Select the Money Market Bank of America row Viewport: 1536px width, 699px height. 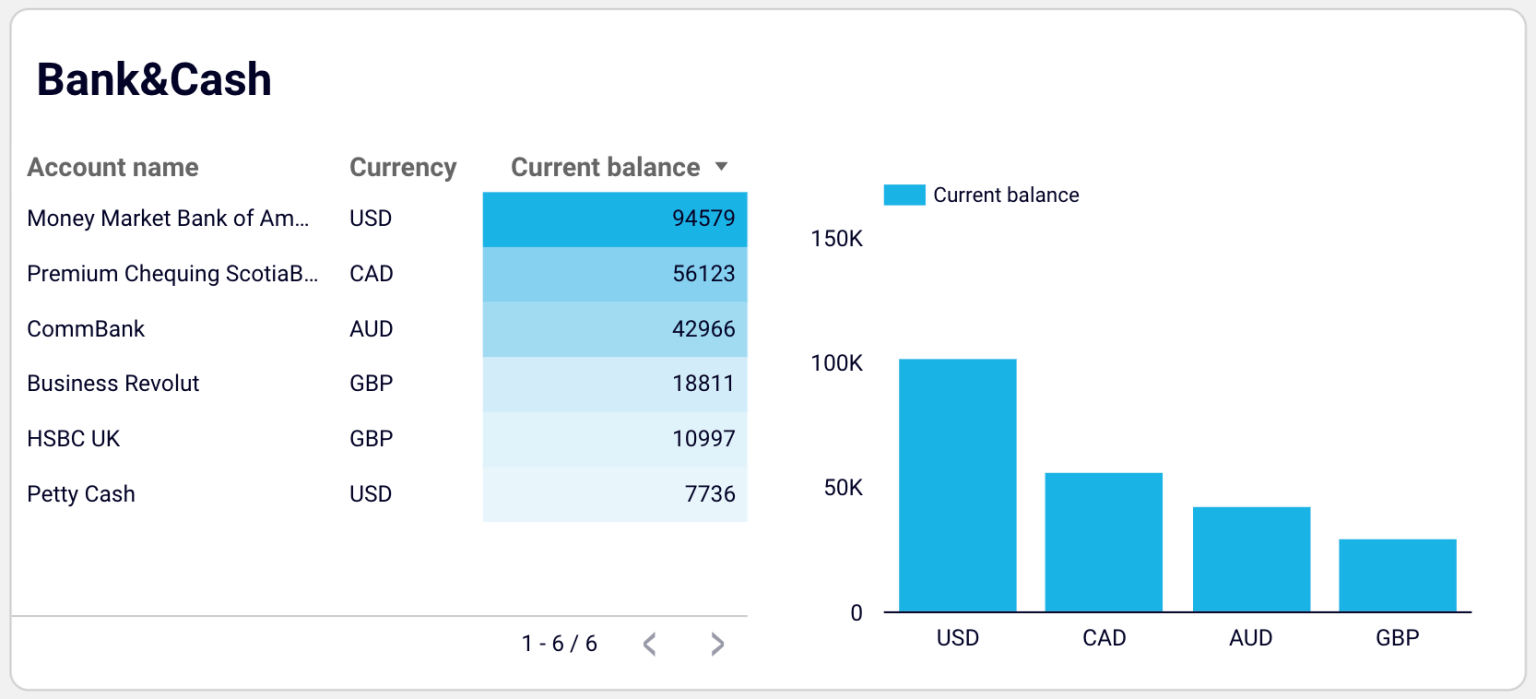click(x=168, y=218)
